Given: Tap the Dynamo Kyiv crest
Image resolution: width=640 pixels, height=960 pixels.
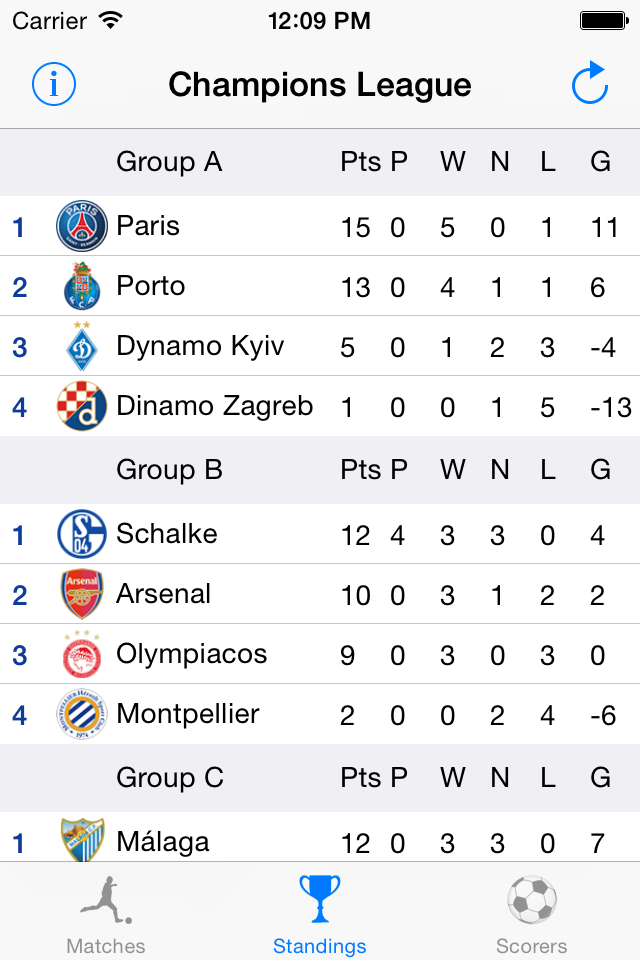Looking at the screenshot, I should (81, 347).
